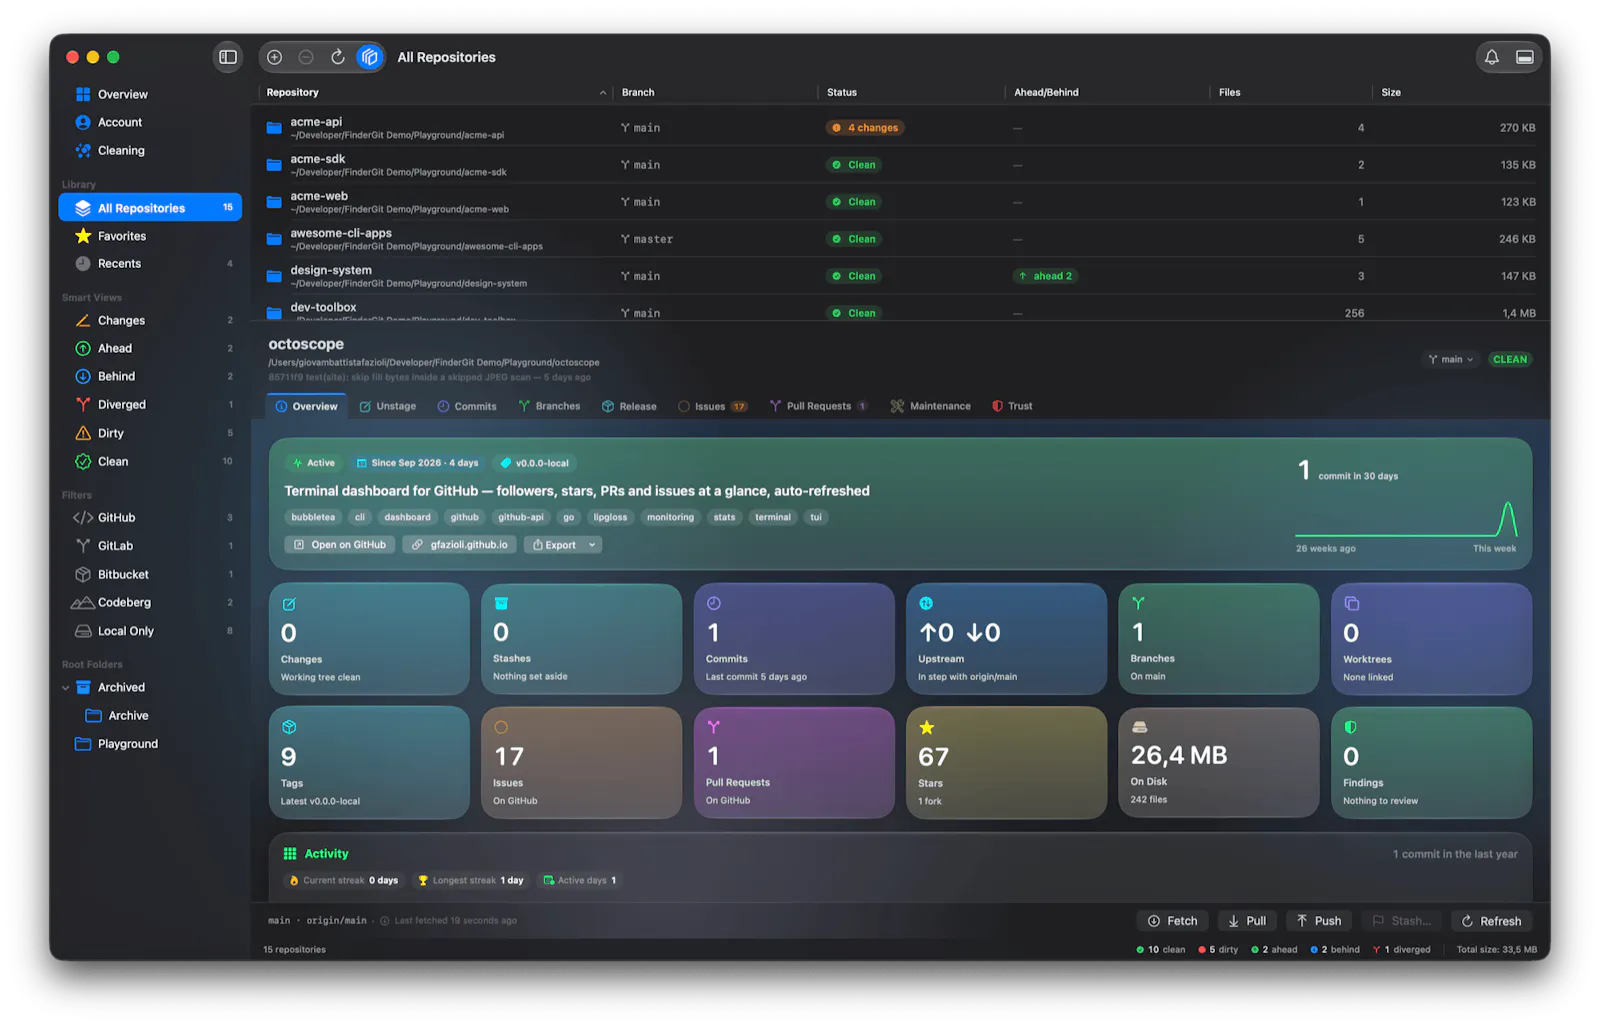Filter by GitLab repositories
This screenshot has height=1026, width=1600.
click(x=150, y=546)
